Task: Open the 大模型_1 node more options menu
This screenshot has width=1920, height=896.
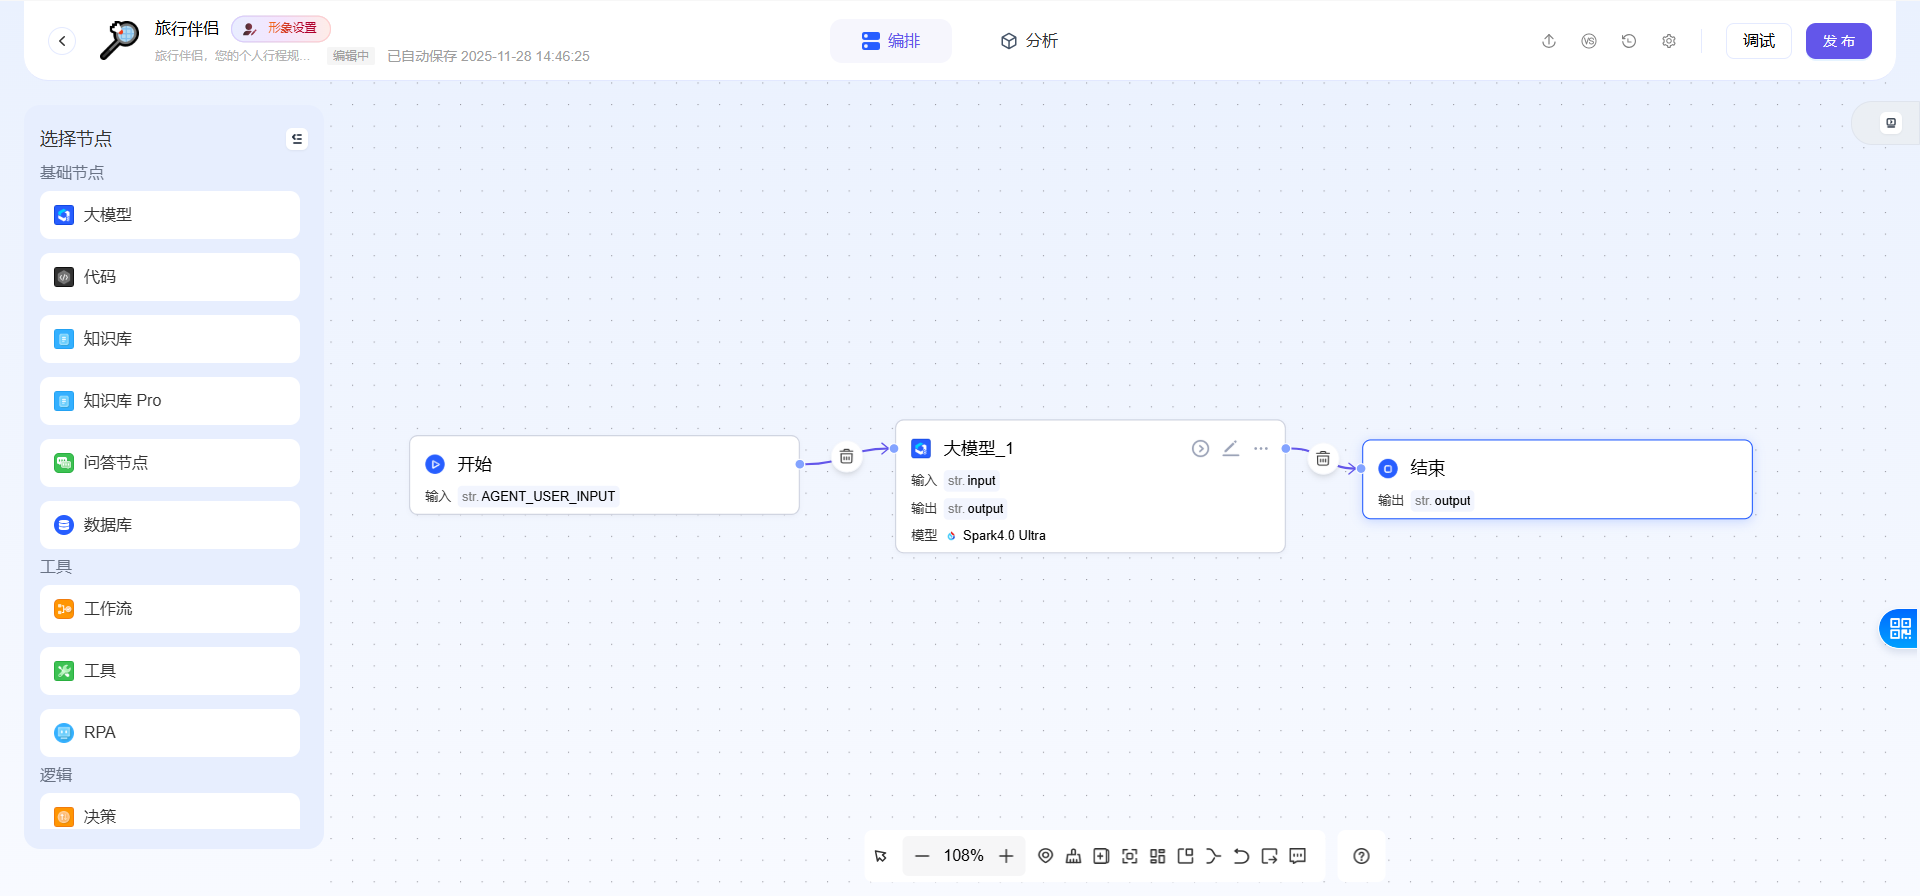Action: click(1261, 449)
